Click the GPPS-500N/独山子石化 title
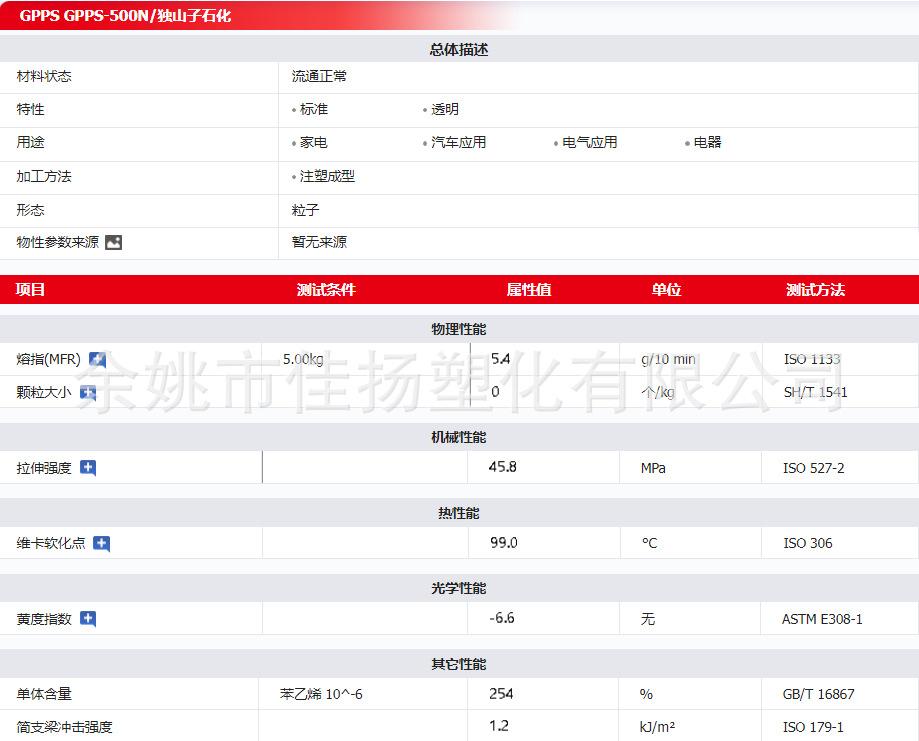Viewport: 919px width, 741px height. click(x=125, y=16)
